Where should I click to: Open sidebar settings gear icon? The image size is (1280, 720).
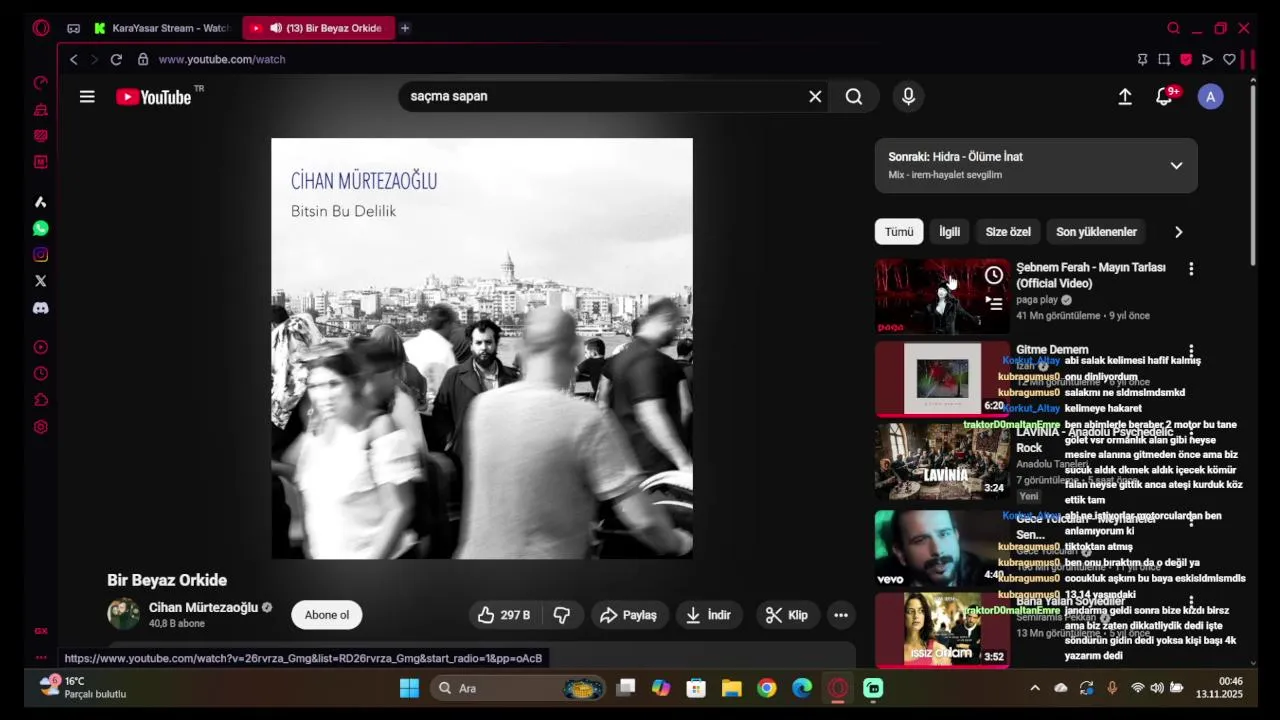coord(41,427)
